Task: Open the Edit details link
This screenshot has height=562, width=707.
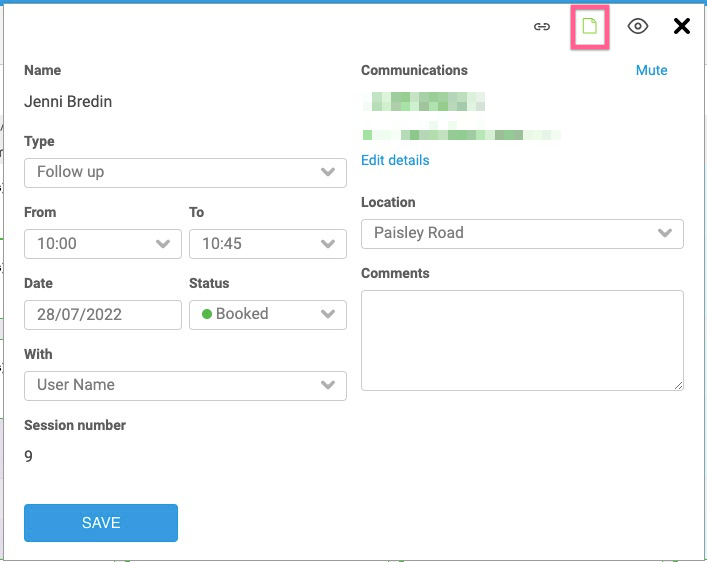Action: coord(395,160)
